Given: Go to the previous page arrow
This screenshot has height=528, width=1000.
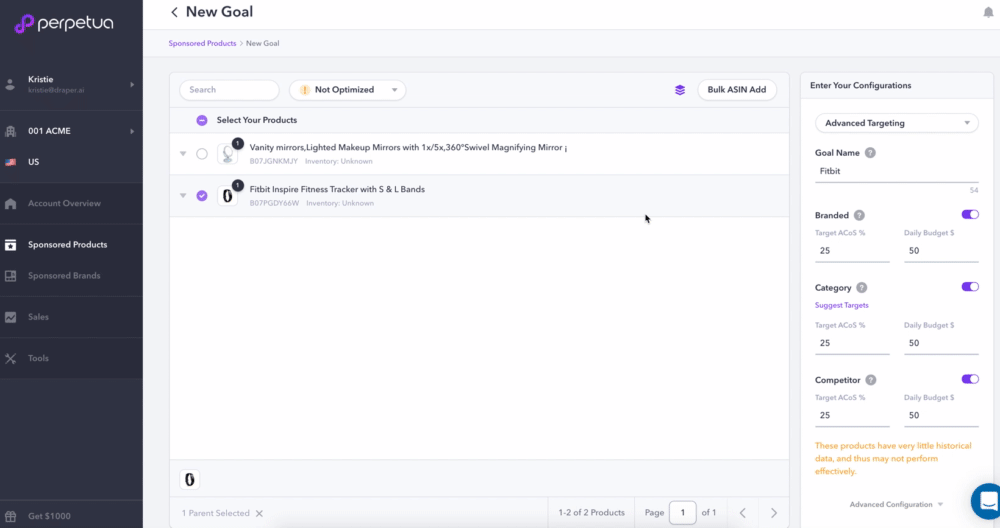Looking at the screenshot, I should click(x=742, y=513).
